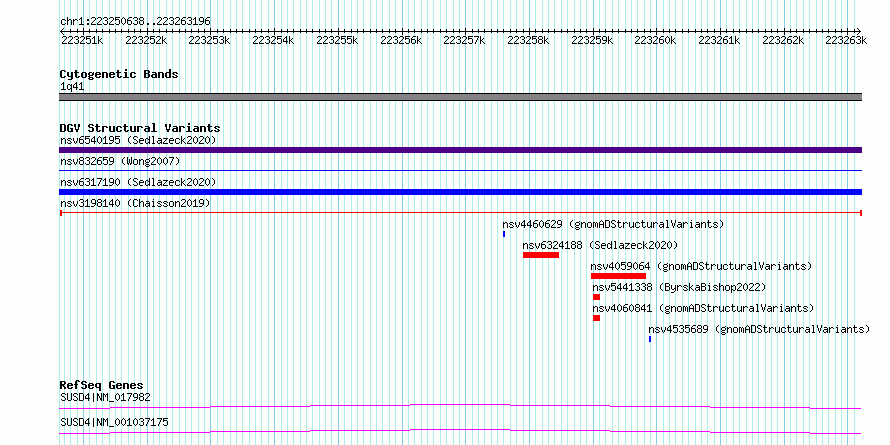
Task: Open SUSD4|NM_001037175 transcript label
Action: (x=114, y=422)
